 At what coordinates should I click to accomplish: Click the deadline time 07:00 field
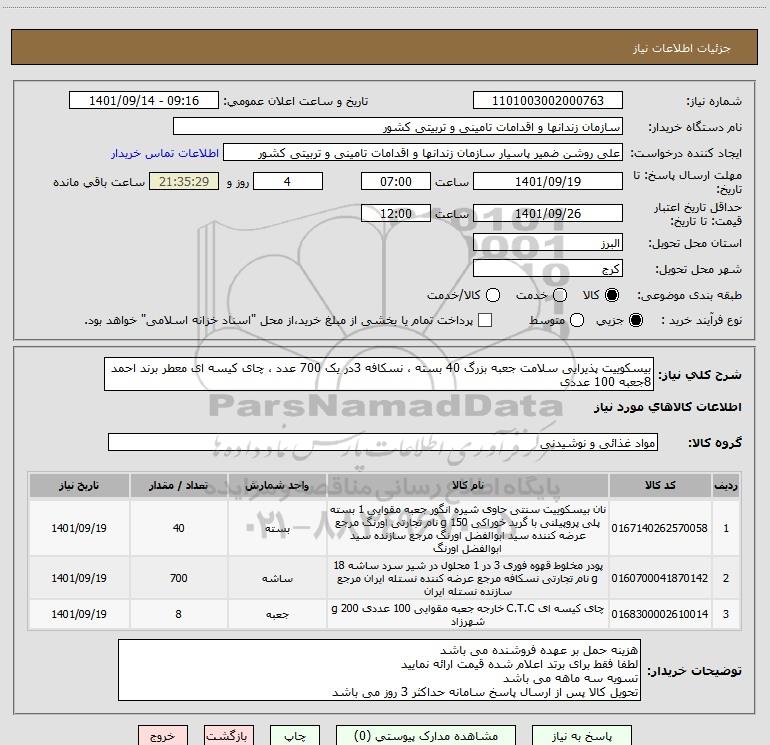click(396, 181)
